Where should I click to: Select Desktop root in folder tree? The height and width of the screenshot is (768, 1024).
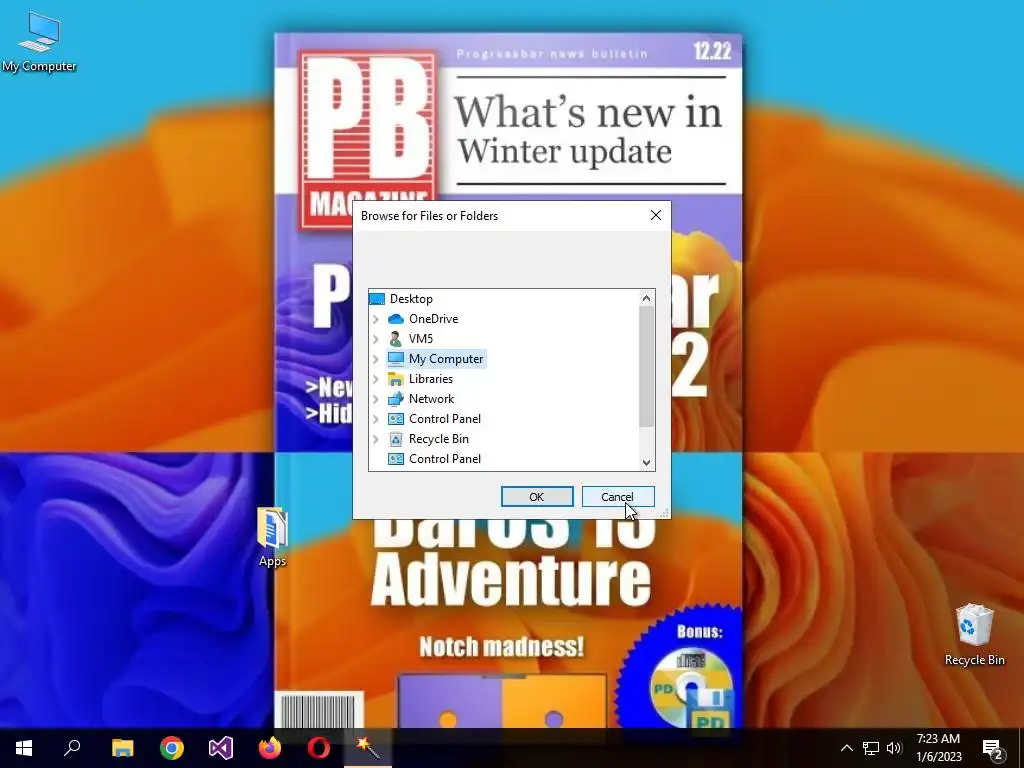coord(411,299)
